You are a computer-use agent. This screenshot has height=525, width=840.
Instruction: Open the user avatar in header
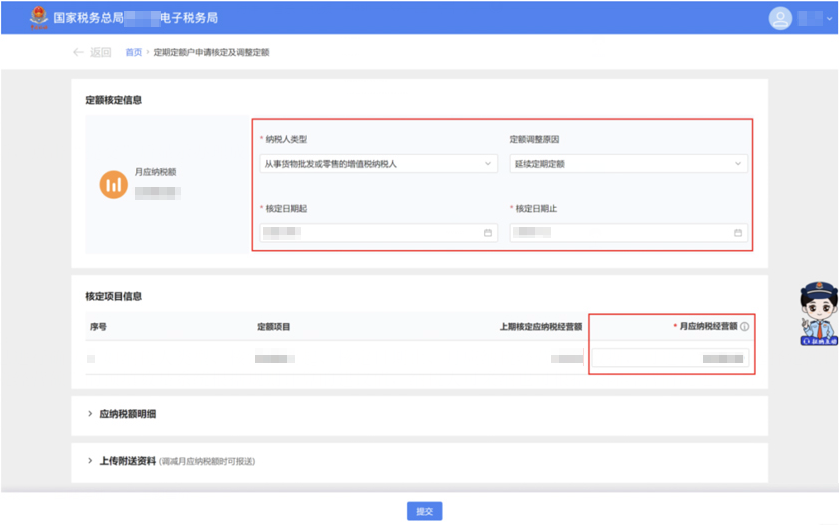pos(780,18)
